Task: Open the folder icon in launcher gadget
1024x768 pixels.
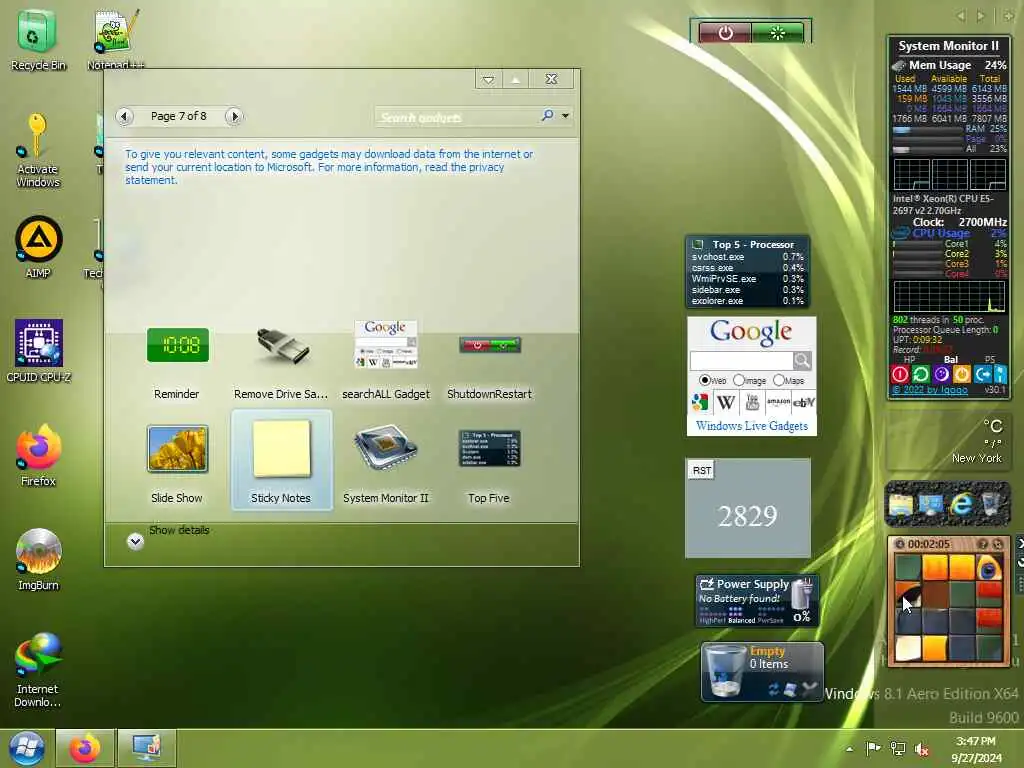Action: 901,505
